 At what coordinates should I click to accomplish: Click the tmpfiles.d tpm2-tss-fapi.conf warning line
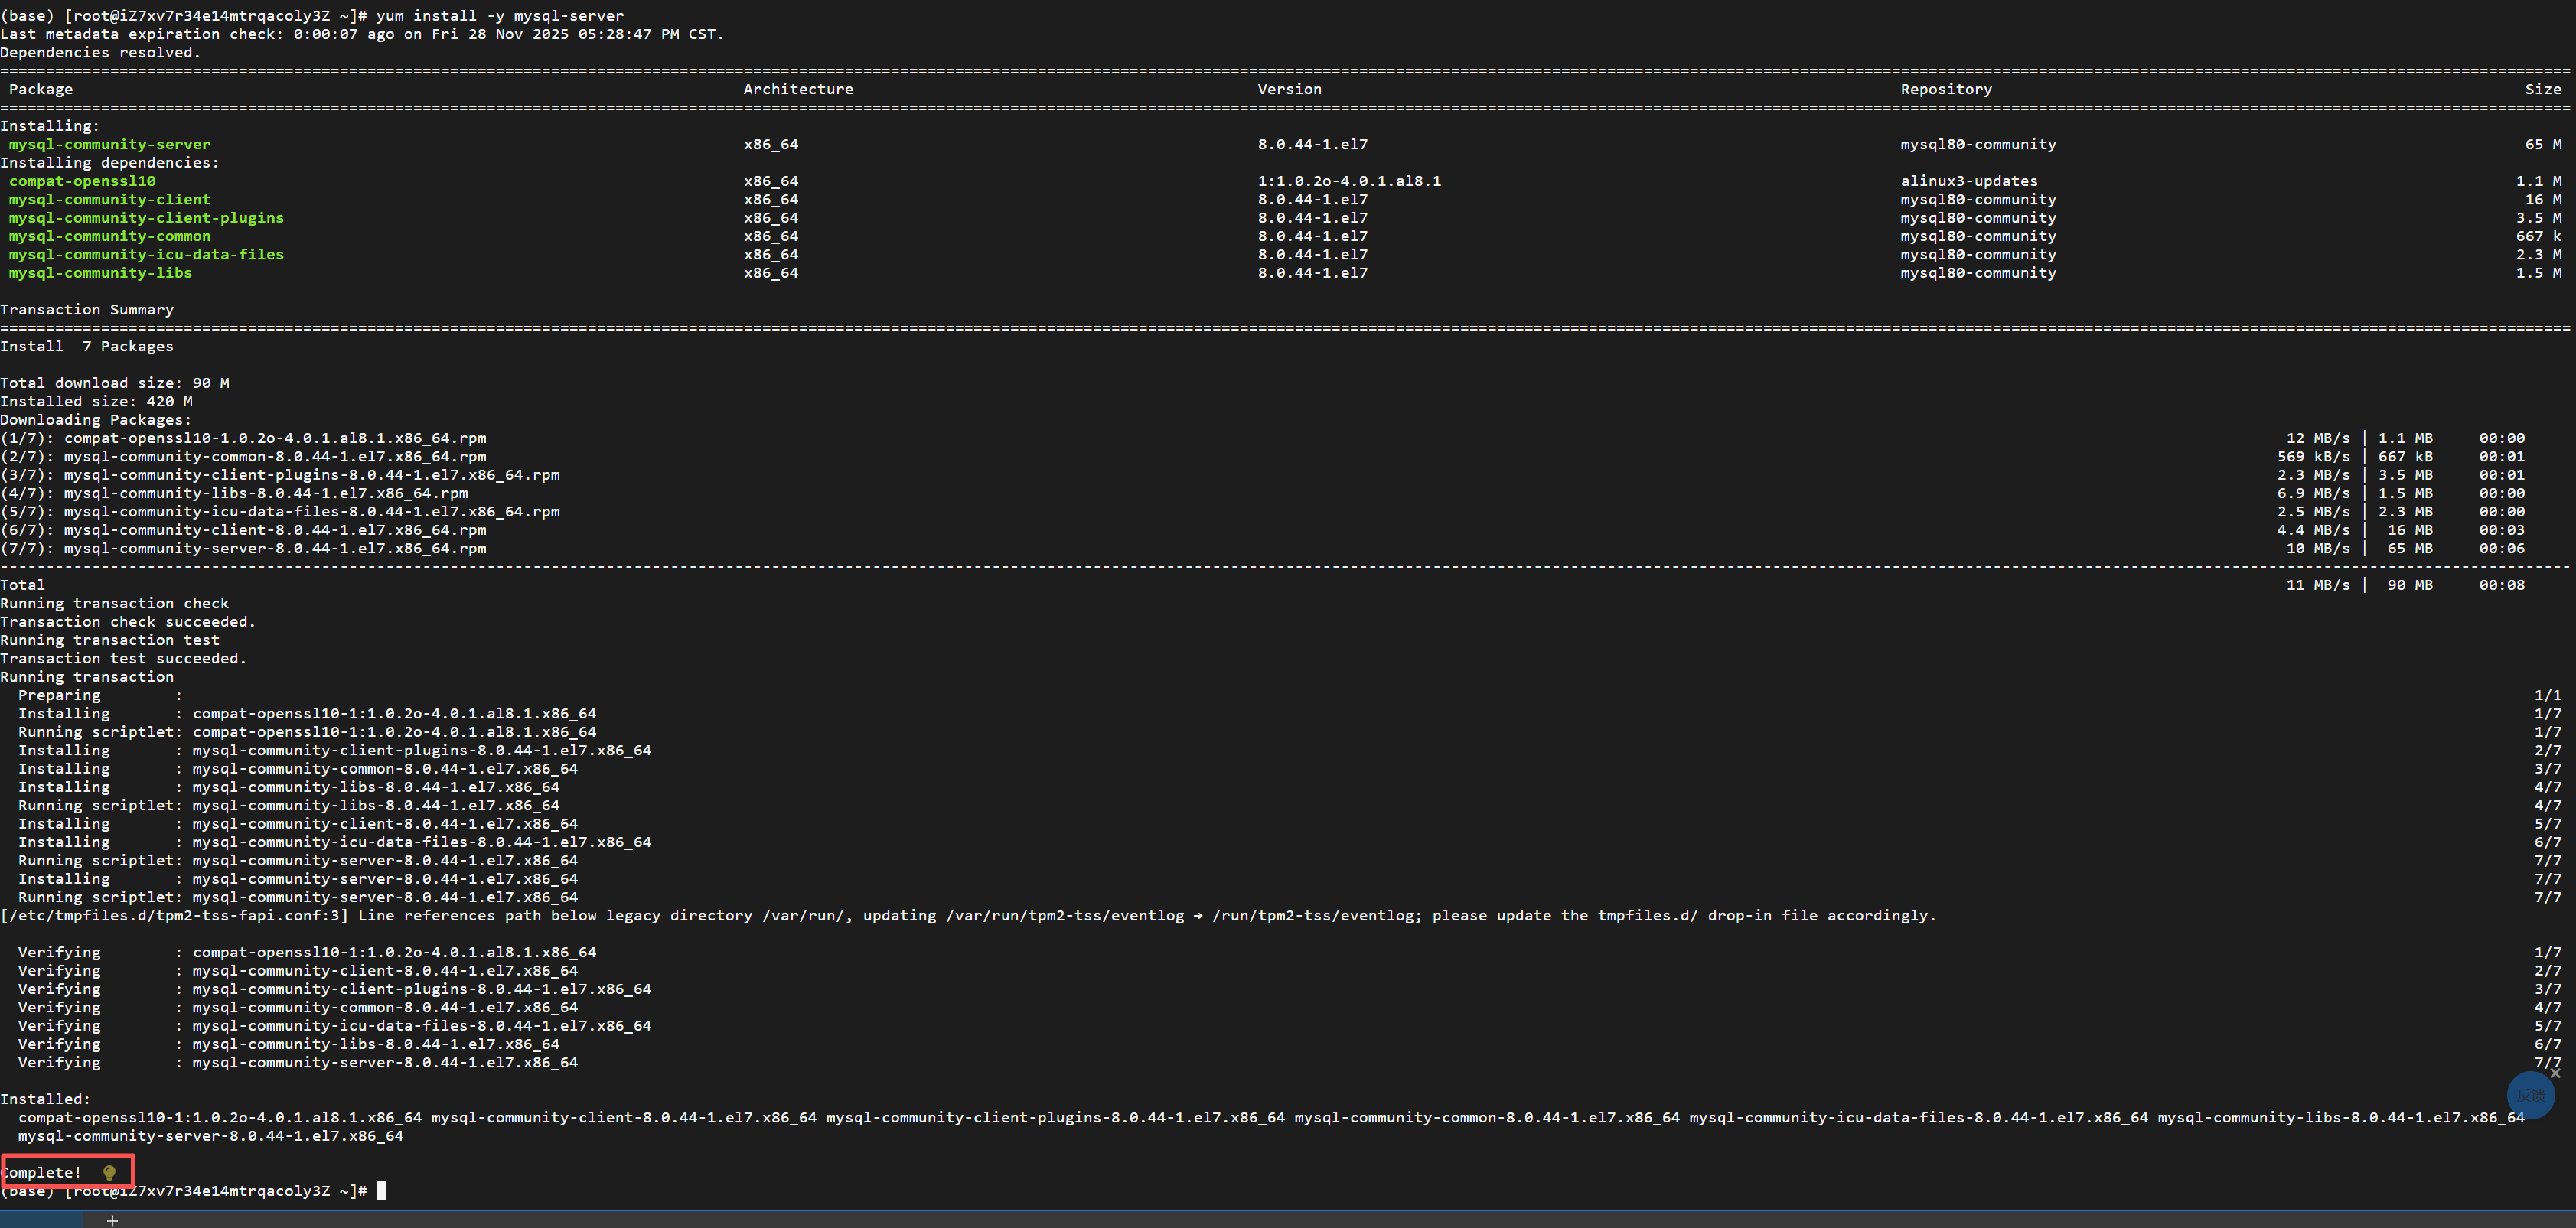point(968,915)
